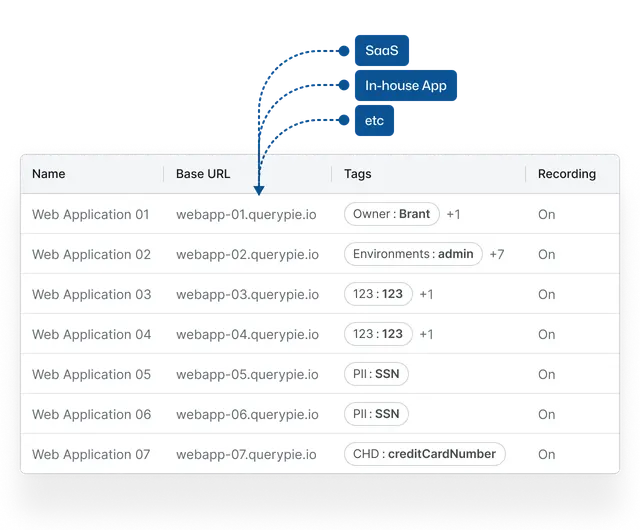Click webapp-01.querypie.io URL

(x=246, y=215)
